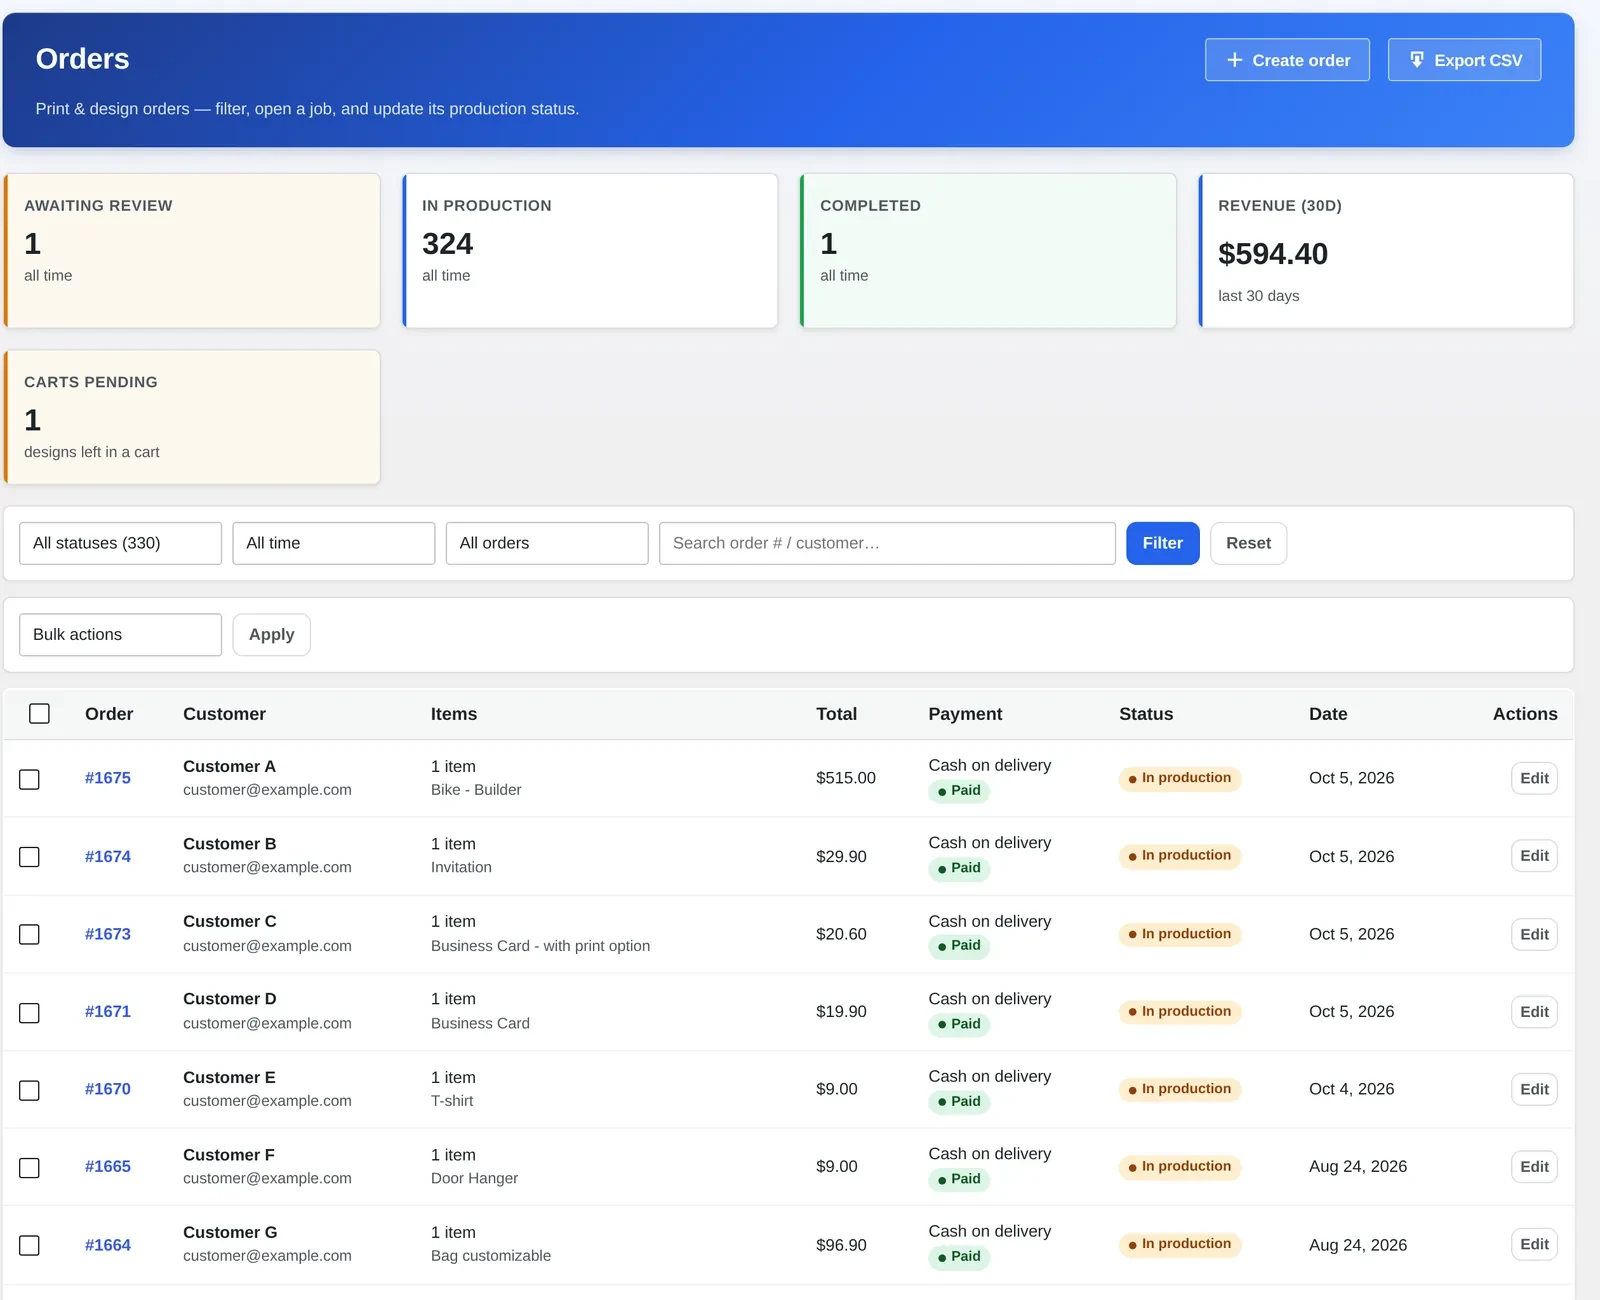Toggle the select-all orders checkbox
The height and width of the screenshot is (1300, 1600).
click(x=39, y=713)
